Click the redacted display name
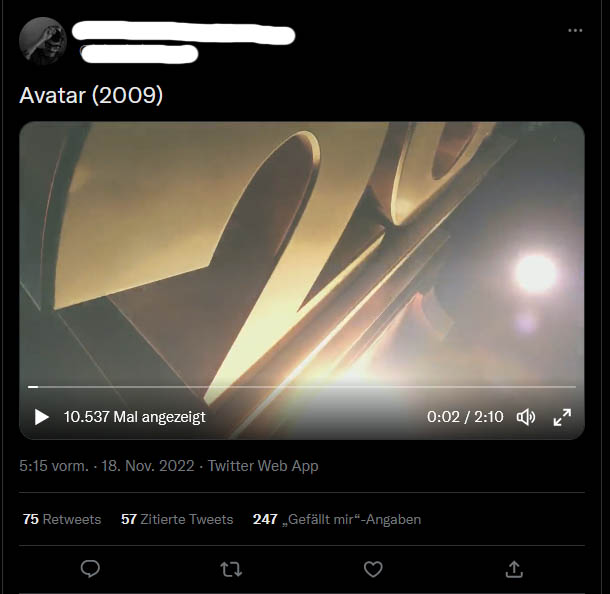The width and height of the screenshot is (610, 594). point(184,34)
